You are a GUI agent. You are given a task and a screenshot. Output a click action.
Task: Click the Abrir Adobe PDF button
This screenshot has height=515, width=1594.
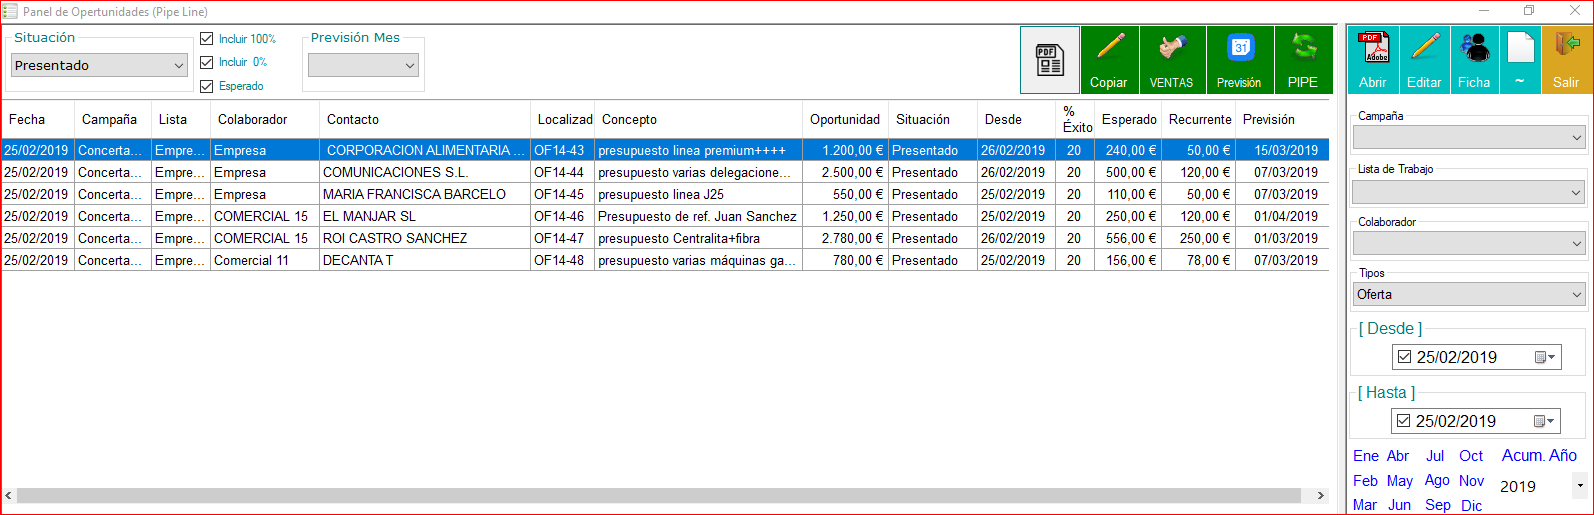pyautogui.click(x=1373, y=60)
